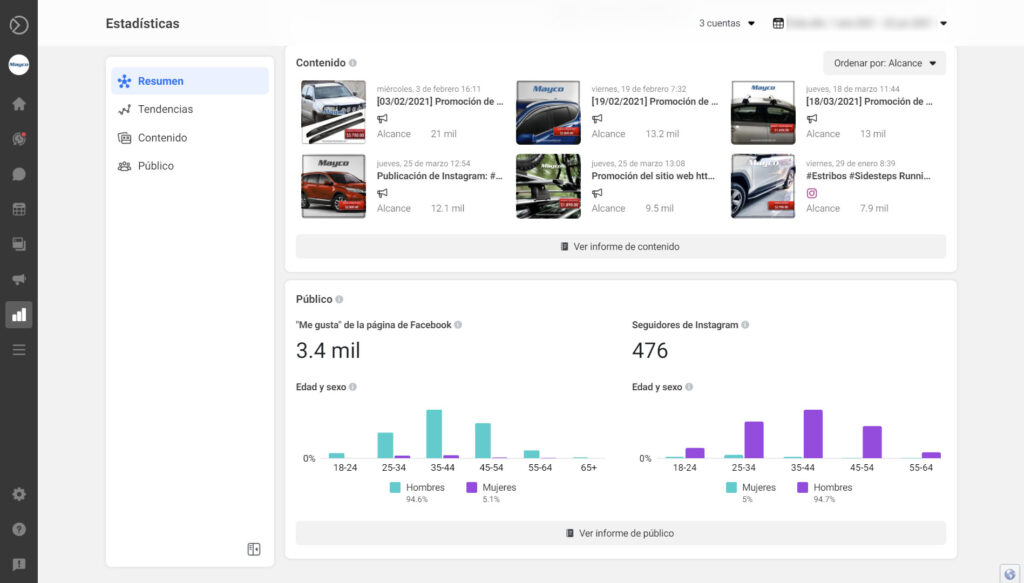Click Ver informe de público button
This screenshot has width=1024, height=583.
click(x=620, y=533)
